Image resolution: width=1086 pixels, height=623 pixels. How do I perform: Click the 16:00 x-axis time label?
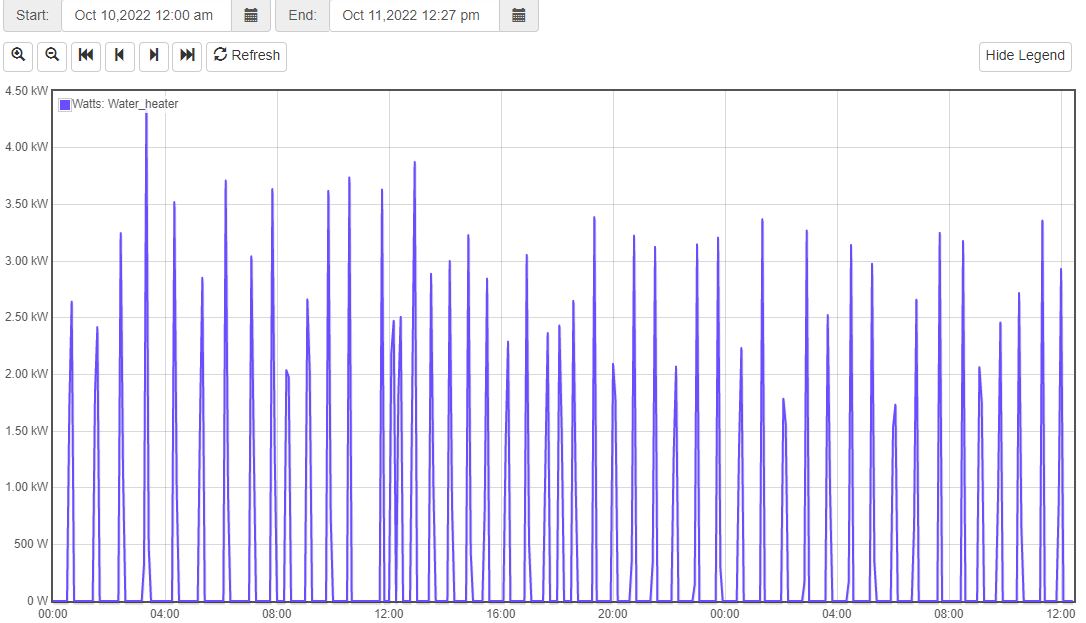[501, 614]
